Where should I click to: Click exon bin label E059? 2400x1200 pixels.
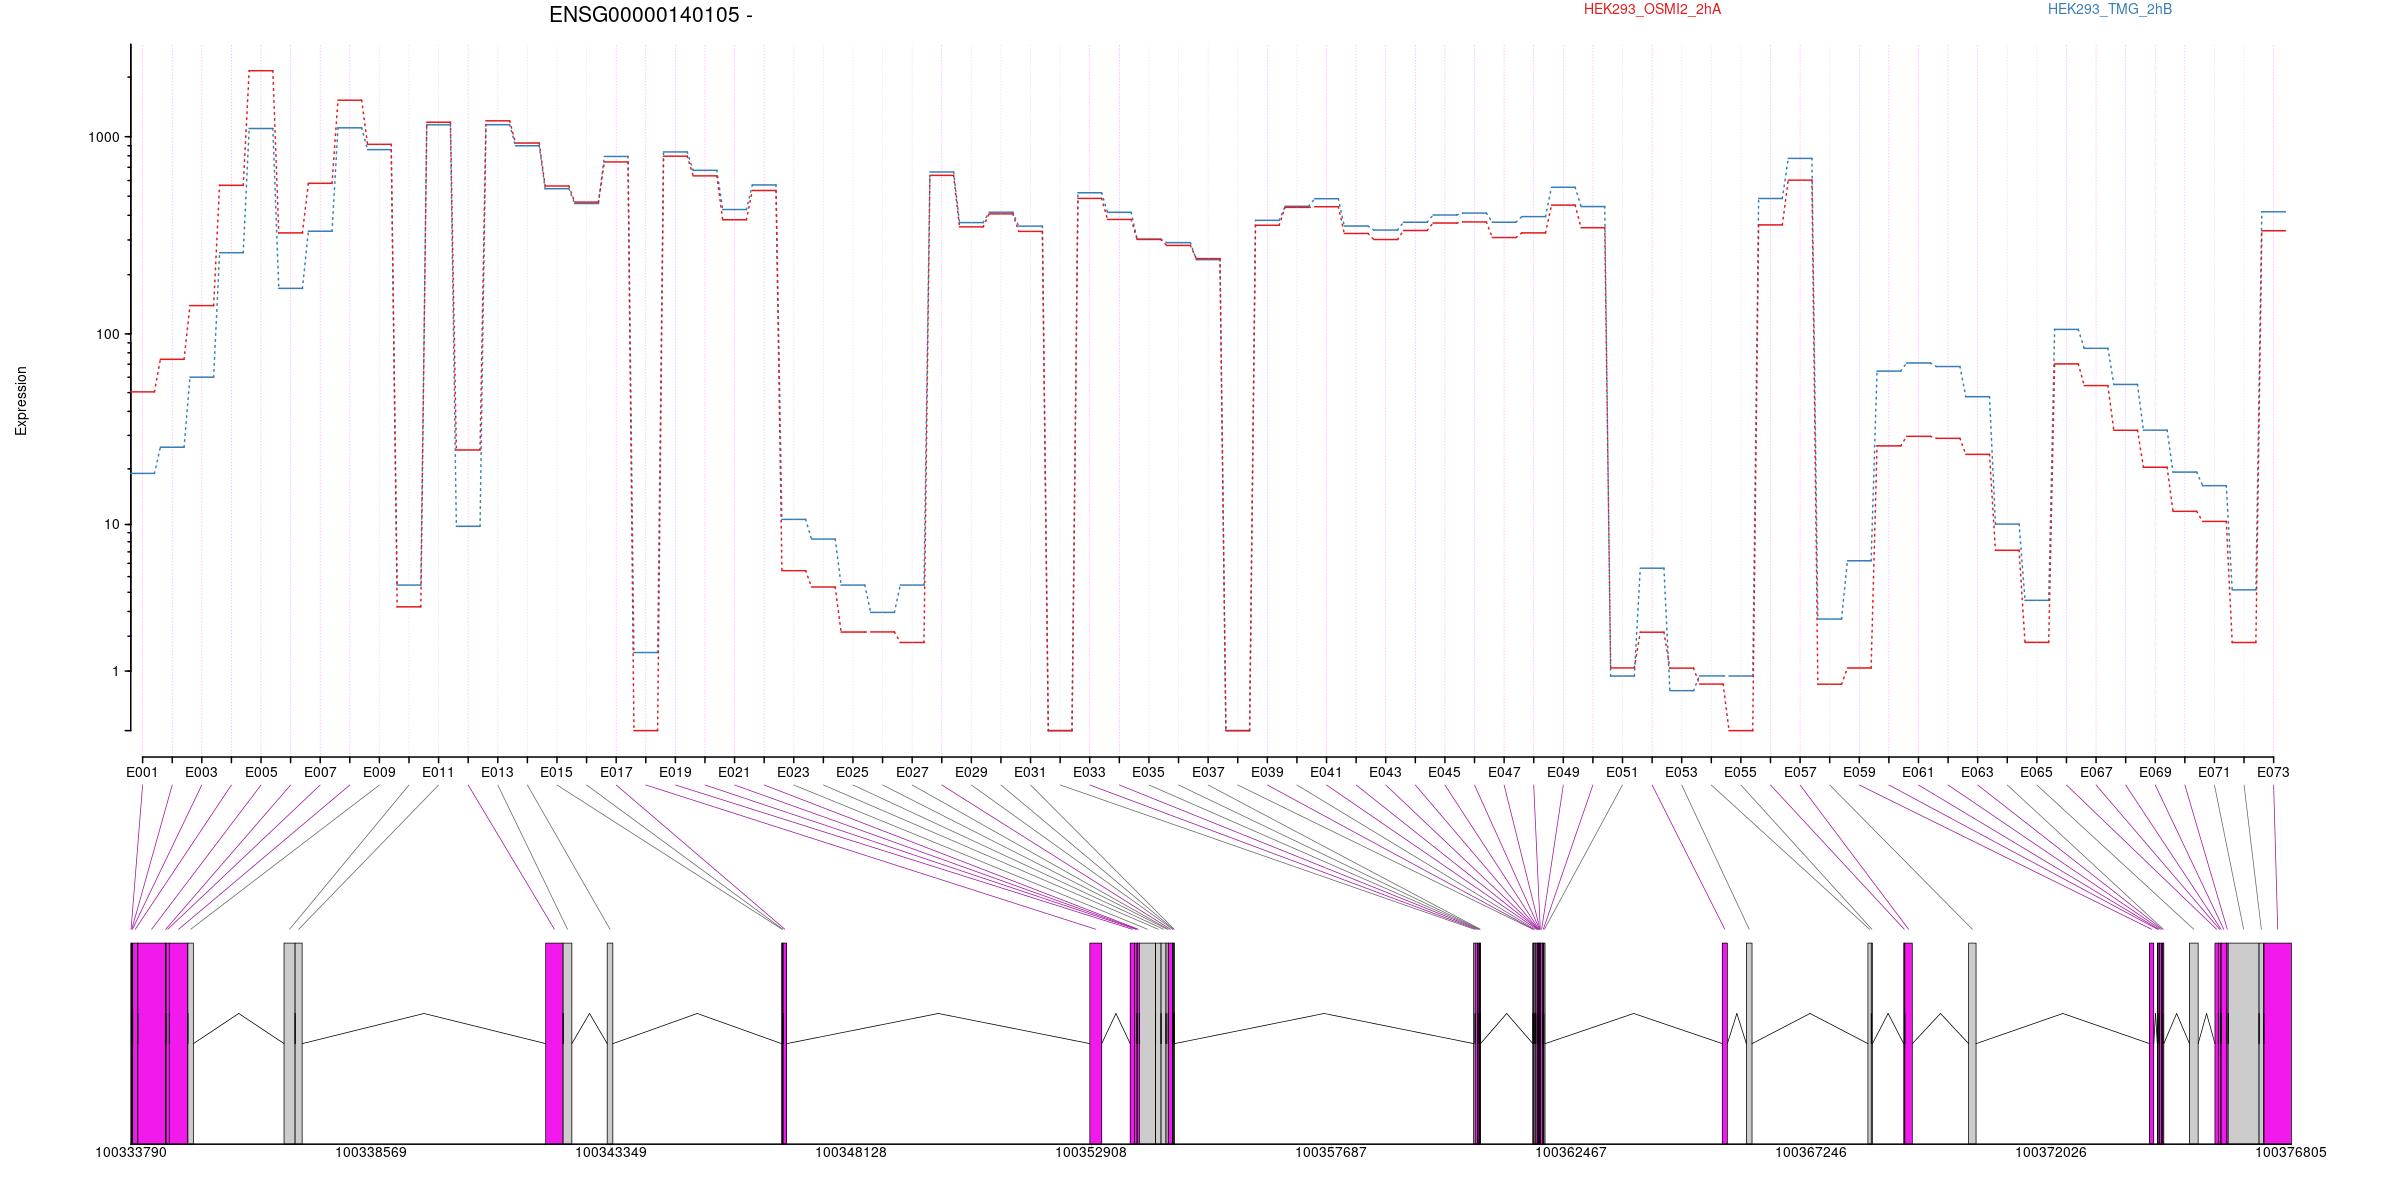coord(1859,772)
